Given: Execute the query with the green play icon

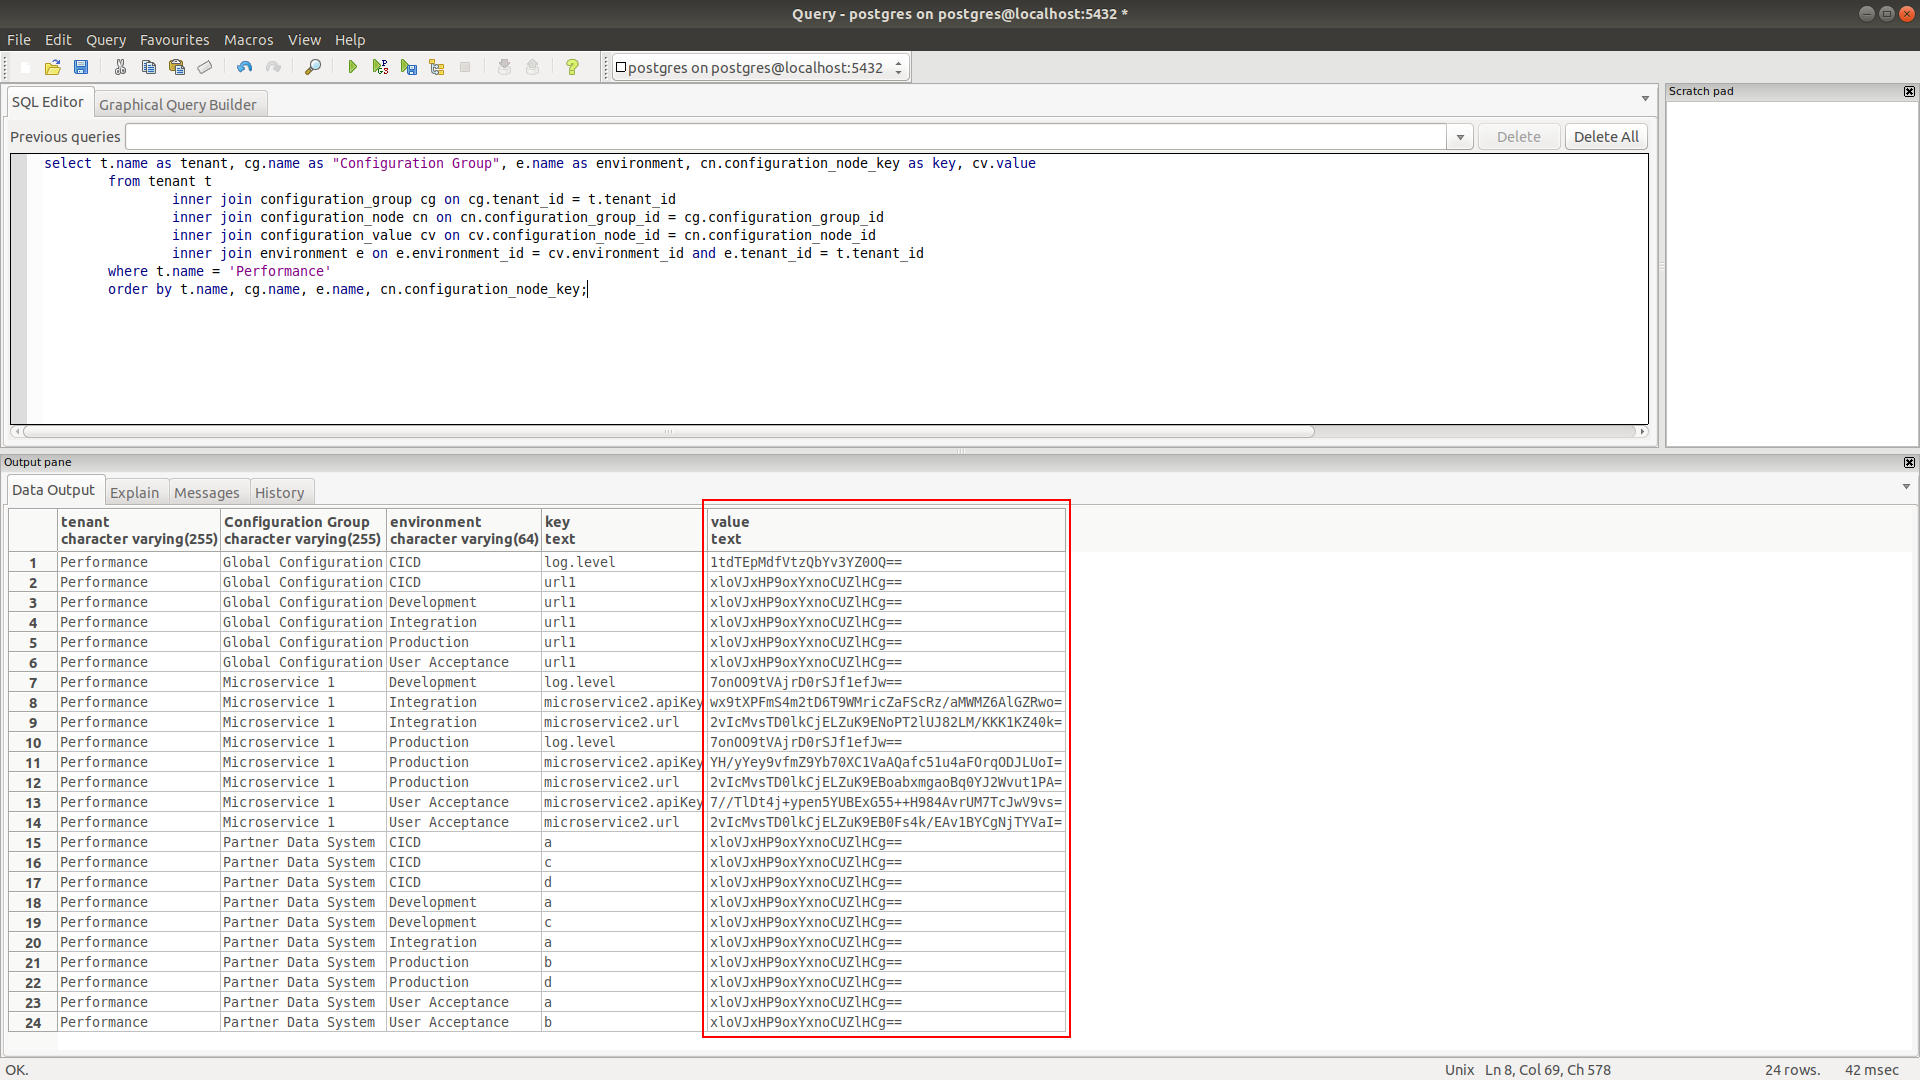Looking at the screenshot, I should point(353,67).
